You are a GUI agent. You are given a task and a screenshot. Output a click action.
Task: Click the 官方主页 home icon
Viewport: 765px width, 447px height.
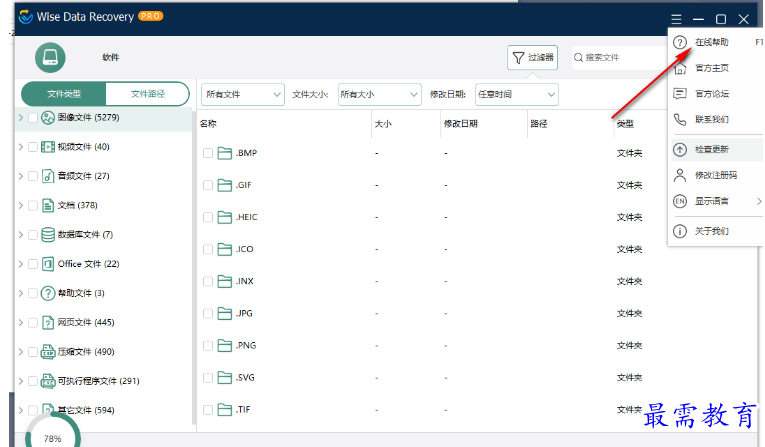tap(680, 68)
